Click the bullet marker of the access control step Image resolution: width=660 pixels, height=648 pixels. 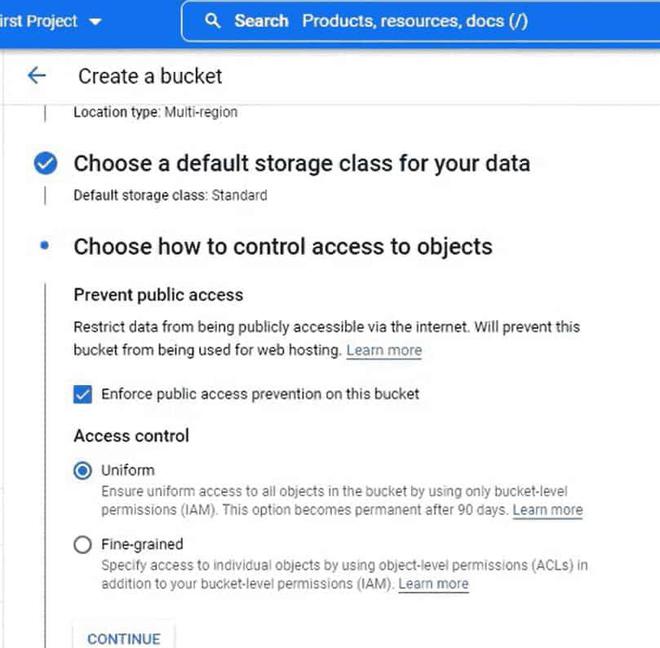tap(45, 246)
